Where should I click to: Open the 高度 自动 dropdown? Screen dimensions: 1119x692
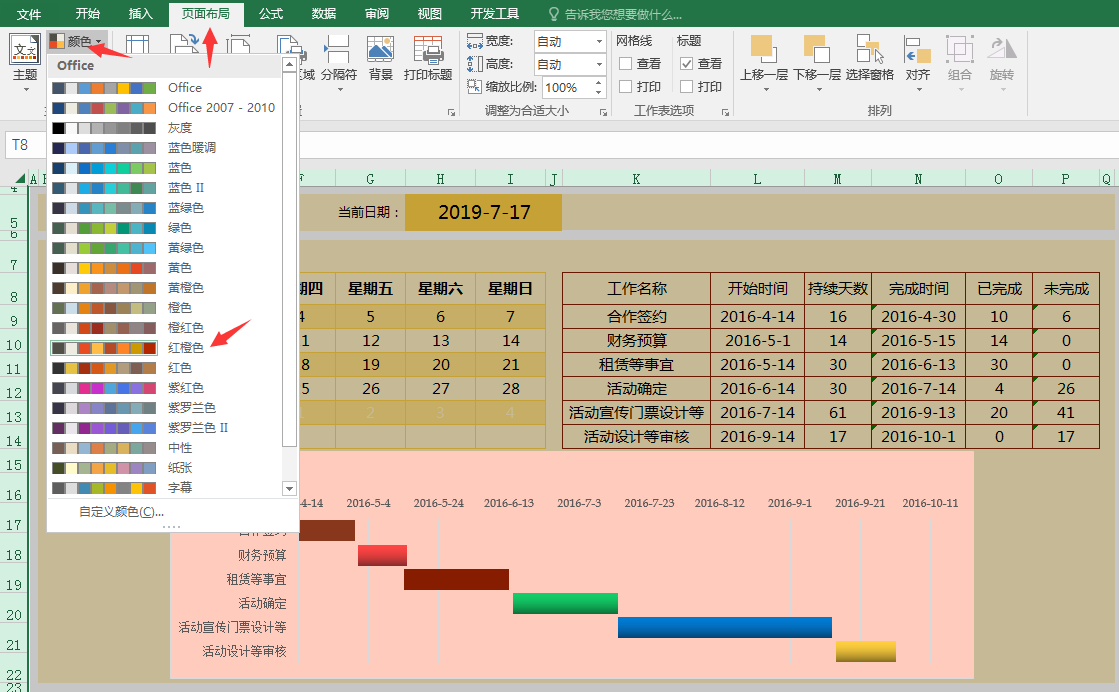pos(599,65)
